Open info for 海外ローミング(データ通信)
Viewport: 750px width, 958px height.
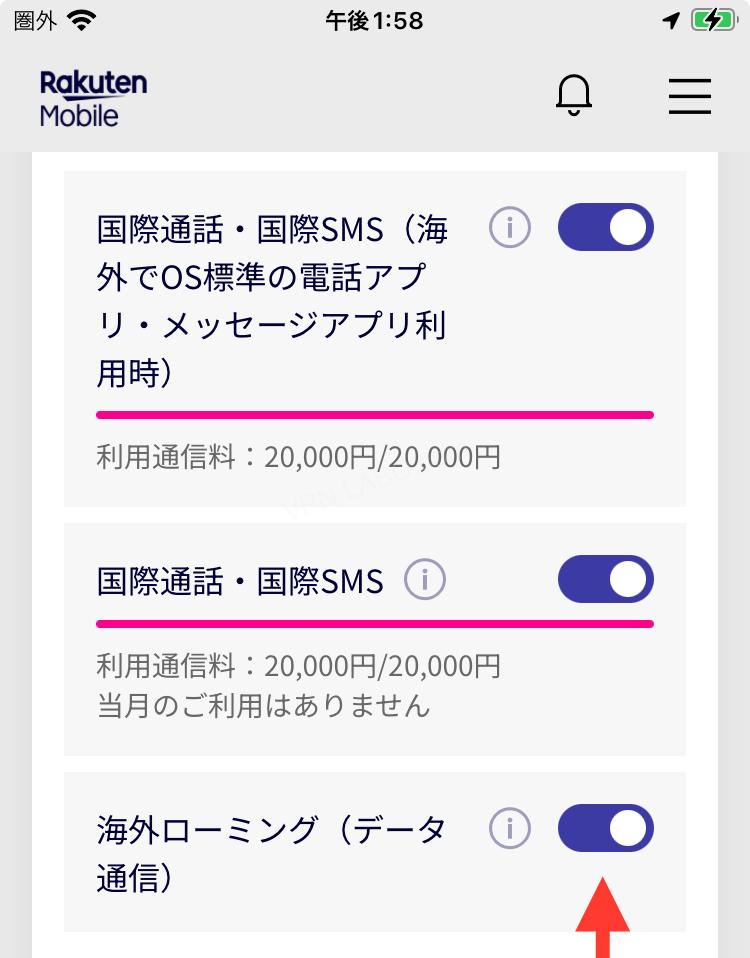[x=510, y=828]
